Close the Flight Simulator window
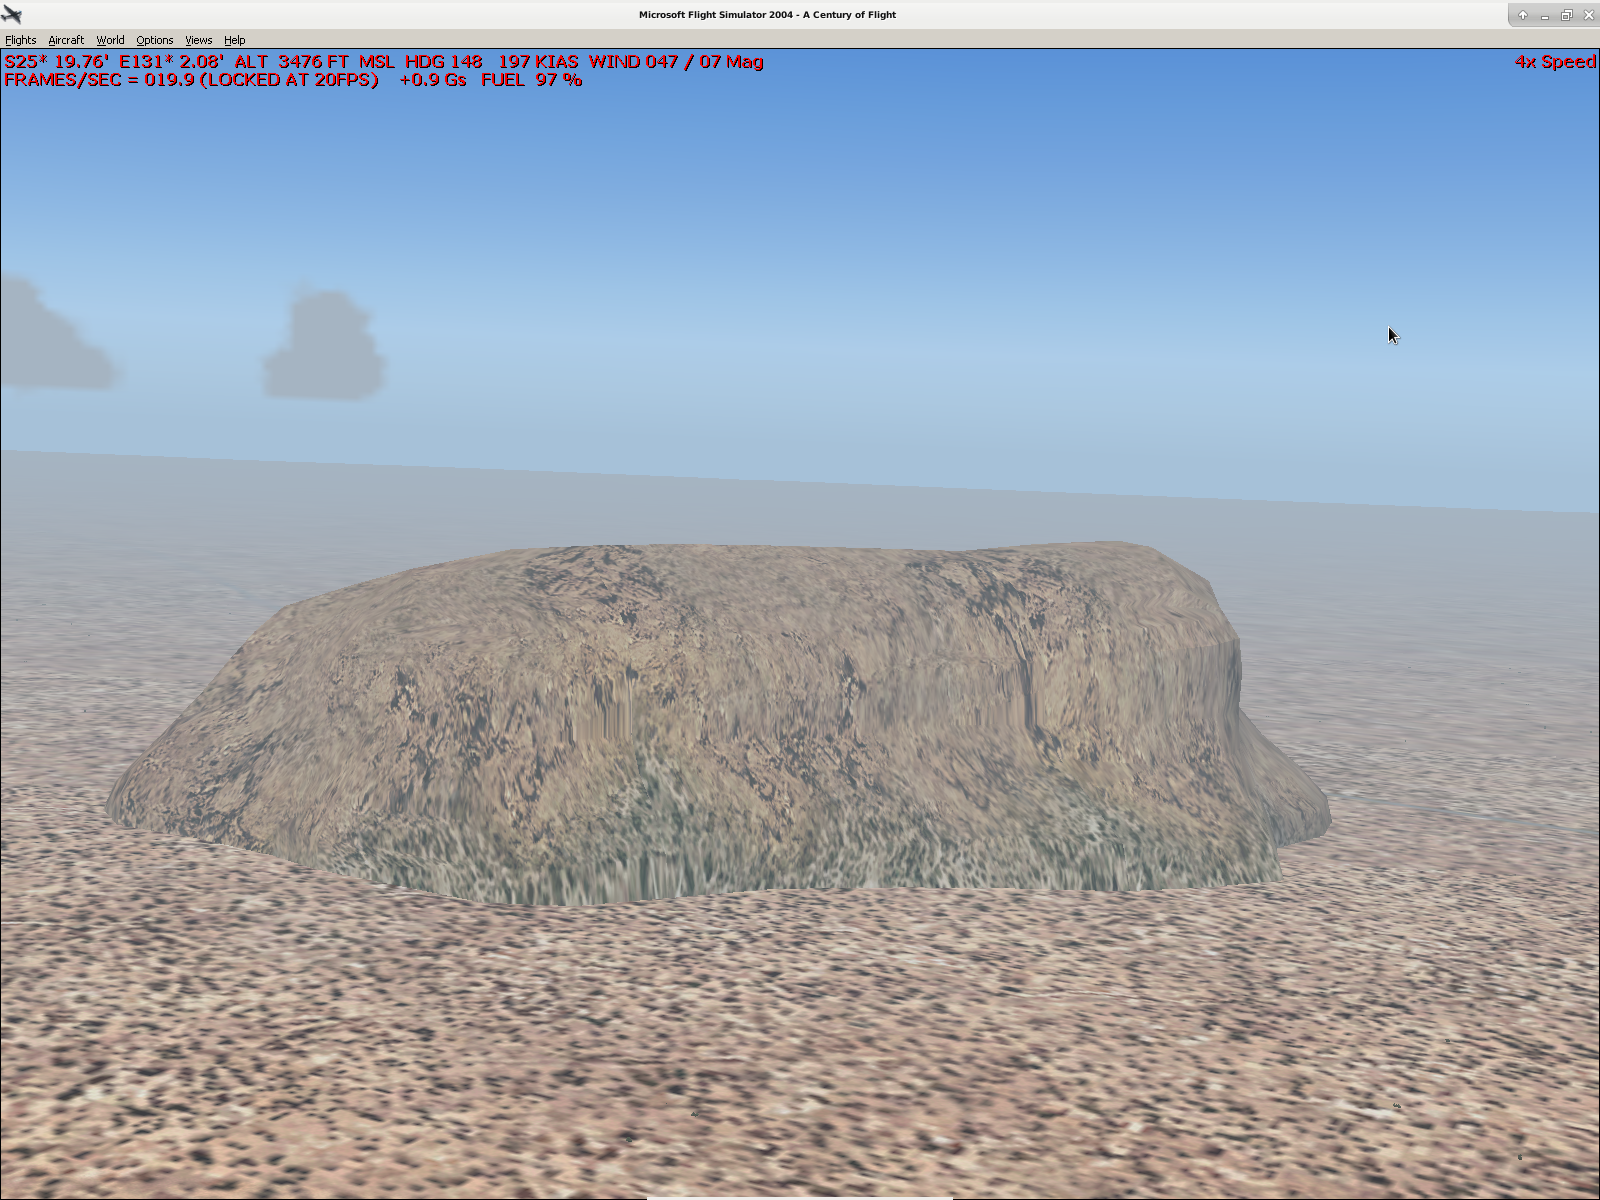 (1588, 15)
